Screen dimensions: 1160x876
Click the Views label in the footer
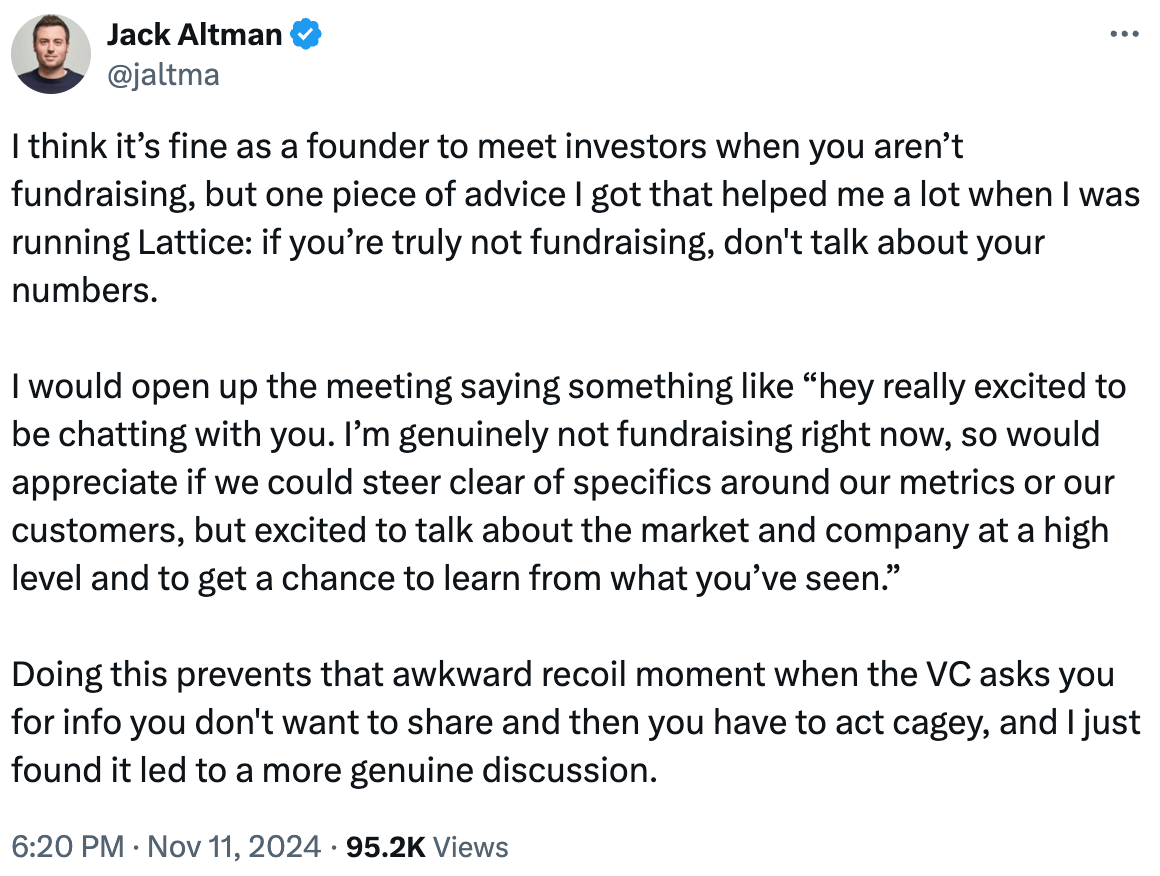click(x=471, y=846)
